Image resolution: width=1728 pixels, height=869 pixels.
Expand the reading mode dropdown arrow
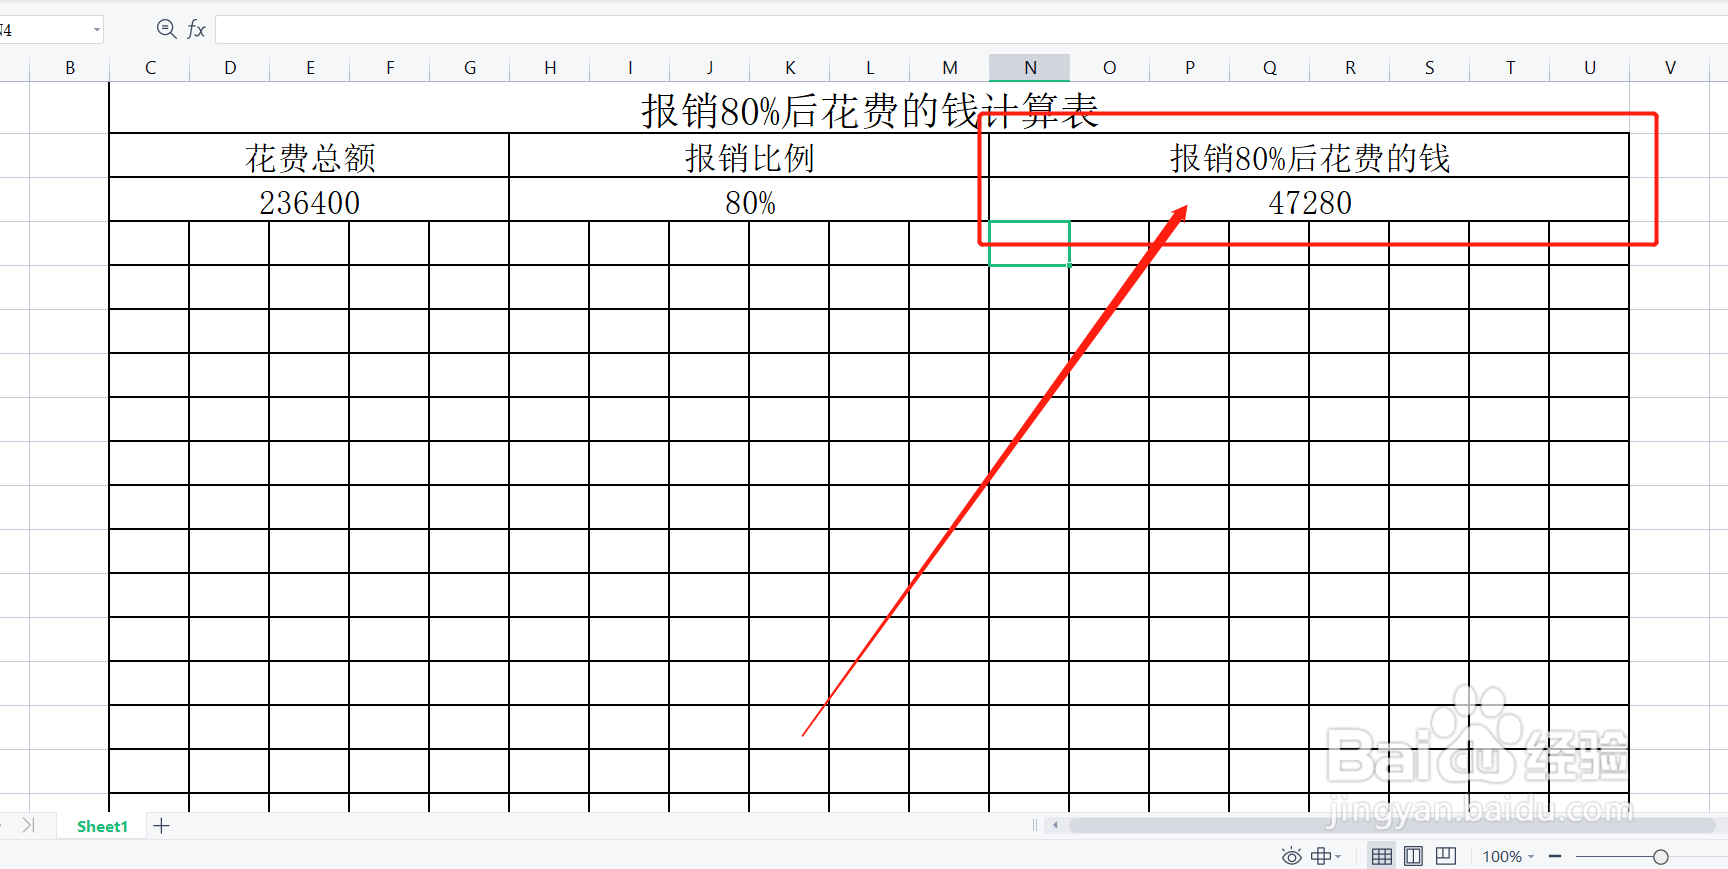(x=1338, y=857)
